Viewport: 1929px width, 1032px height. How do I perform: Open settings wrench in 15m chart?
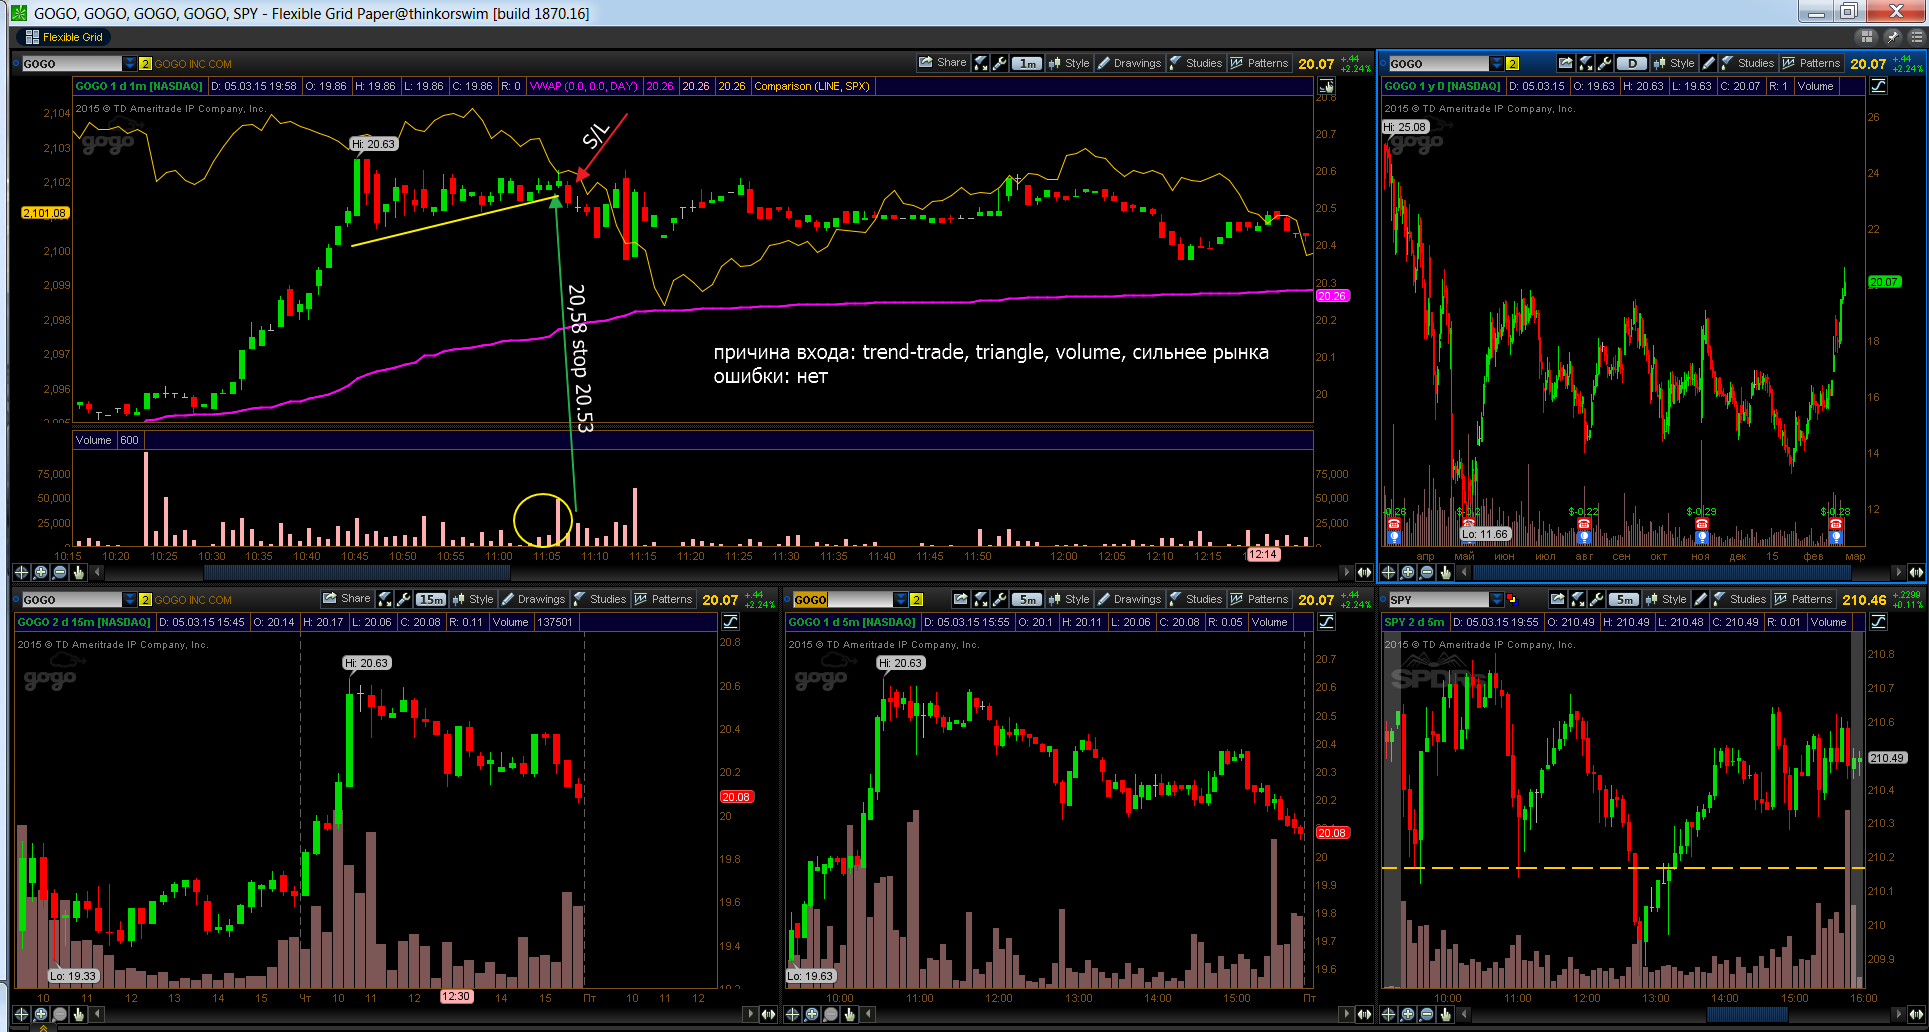coord(403,599)
